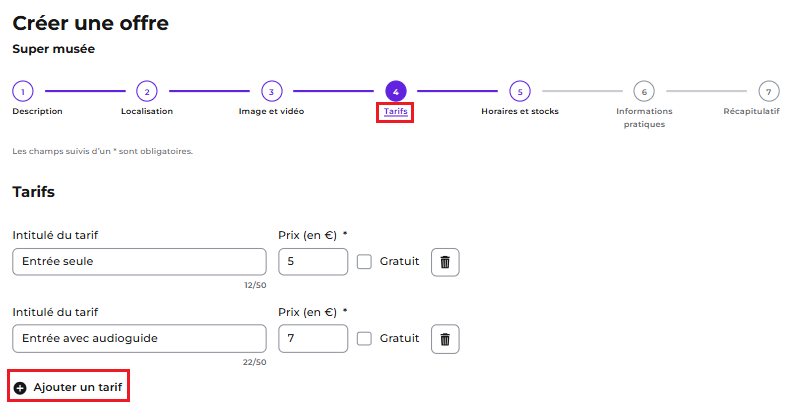Go to the Description step
The image size is (794, 405).
(x=37, y=111)
